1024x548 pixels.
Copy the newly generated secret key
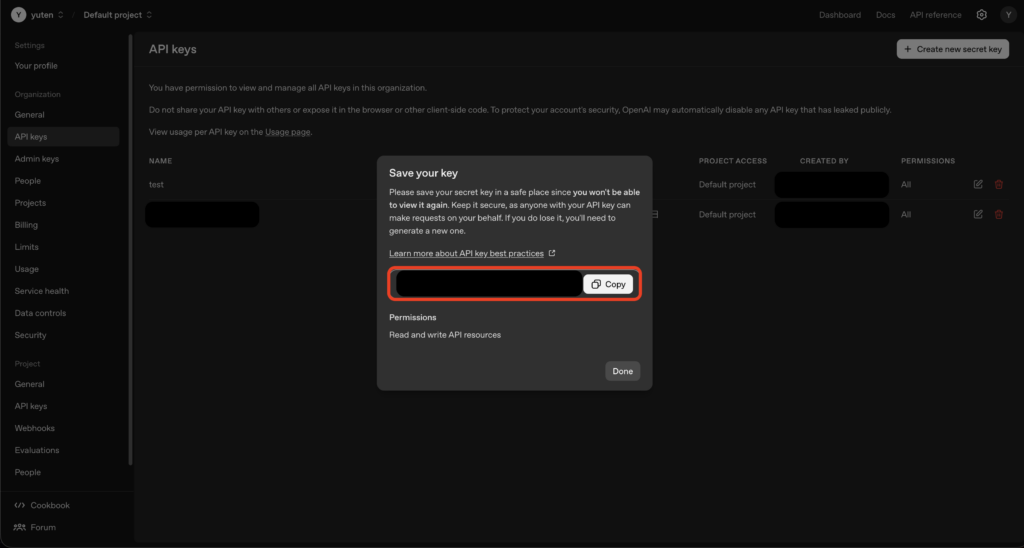pyautogui.click(x=608, y=284)
